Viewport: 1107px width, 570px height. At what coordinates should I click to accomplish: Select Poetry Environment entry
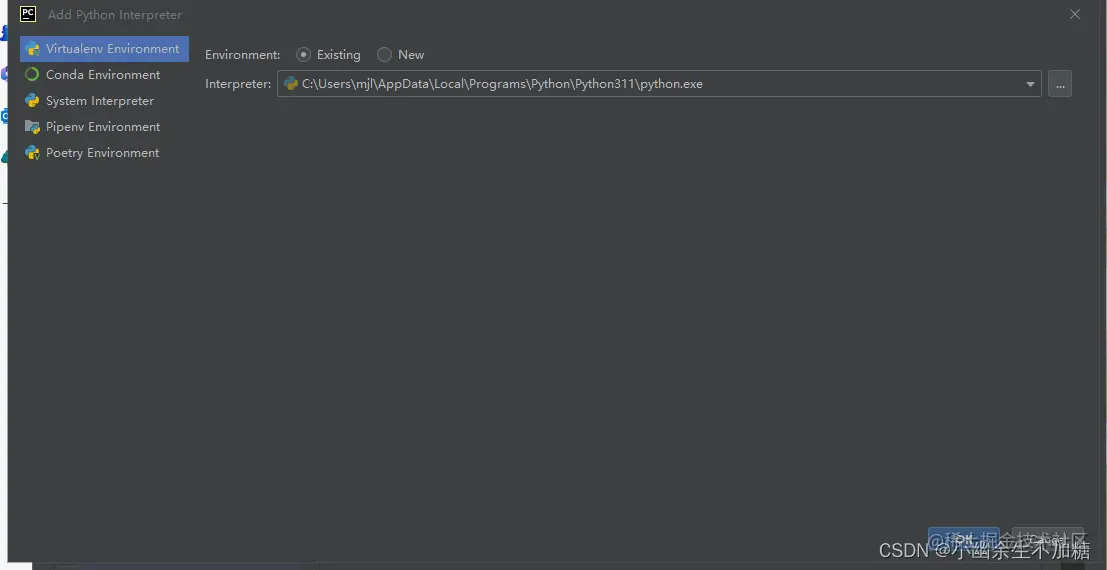pyautogui.click(x=104, y=153)
